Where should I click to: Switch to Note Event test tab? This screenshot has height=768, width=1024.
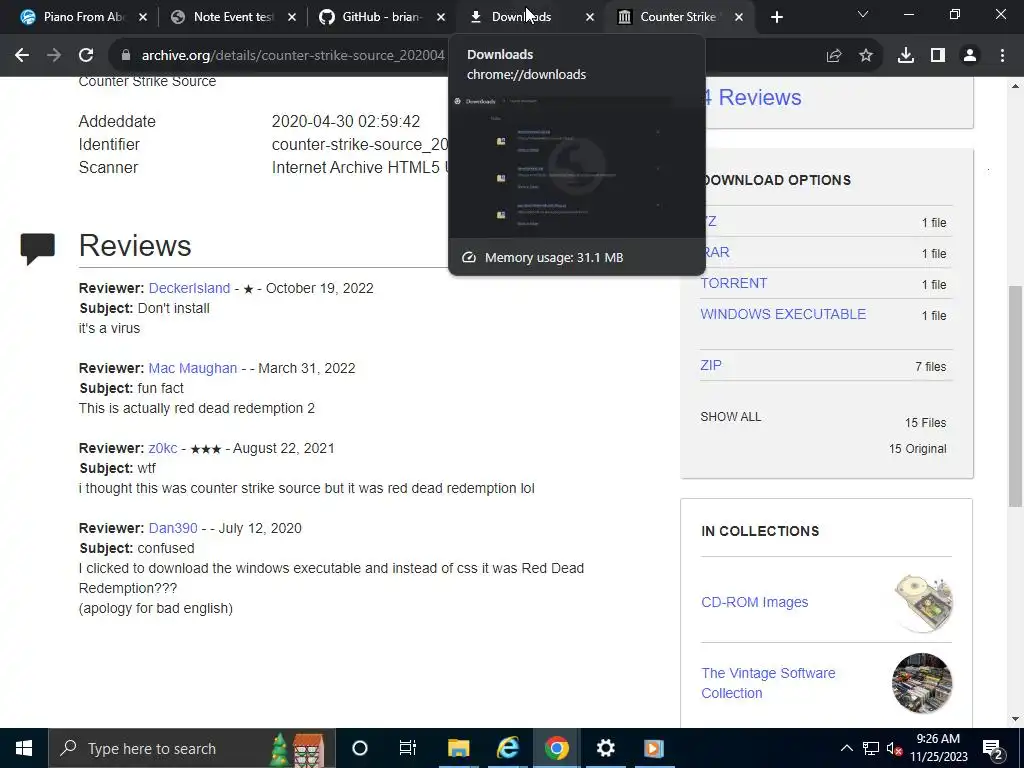[232, 17]
